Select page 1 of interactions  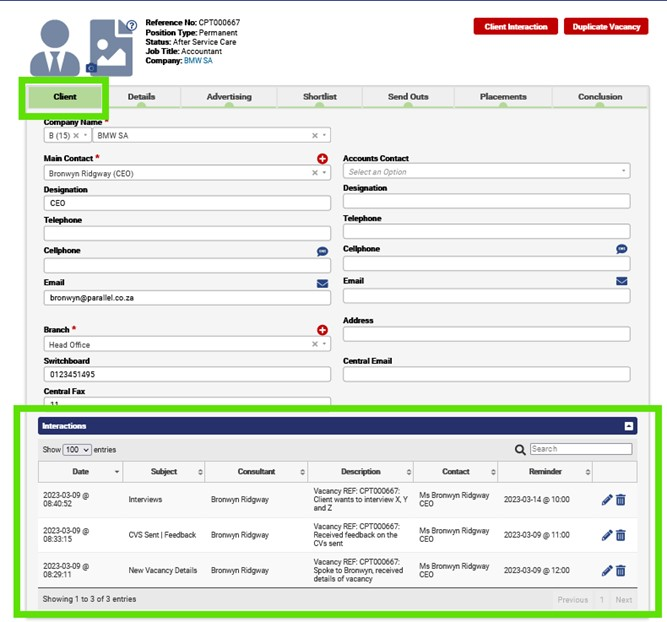coord(602,600)
